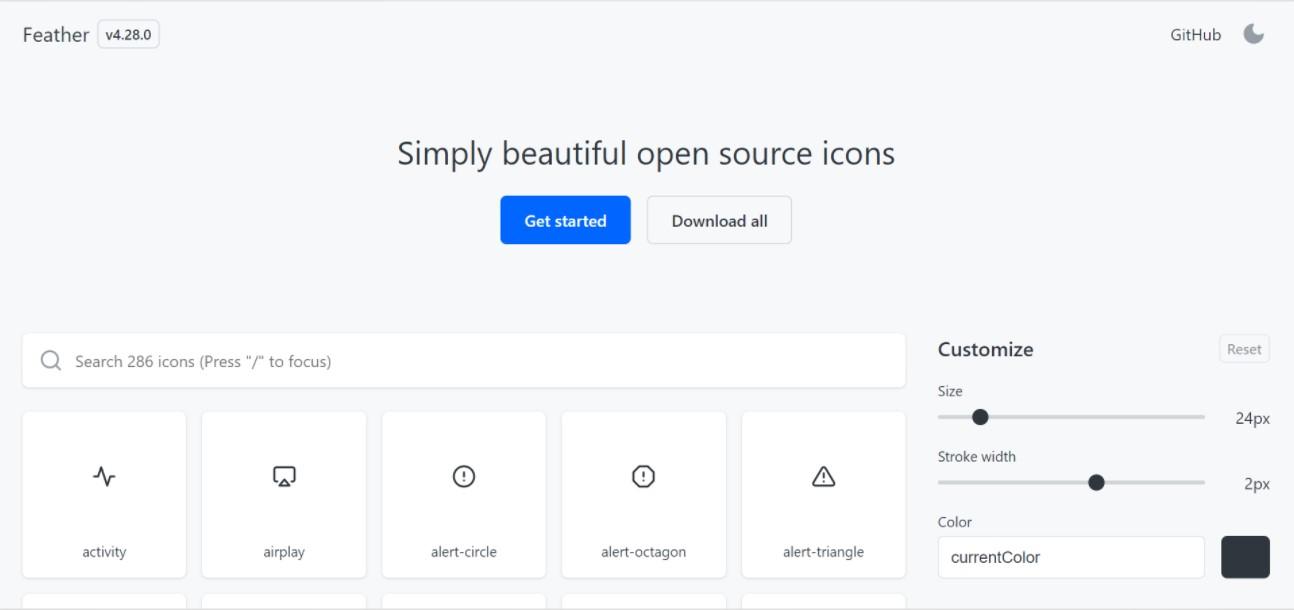Focus the currentColor text field
Image resolution: width=1294 pixels, height=610 pixels.
pos(1070,557)
